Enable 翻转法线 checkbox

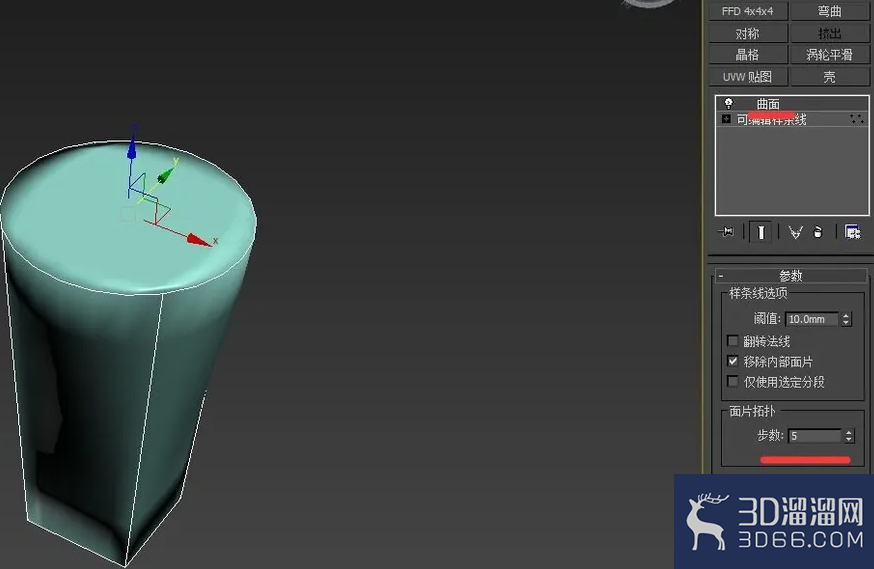pos(733,341)
